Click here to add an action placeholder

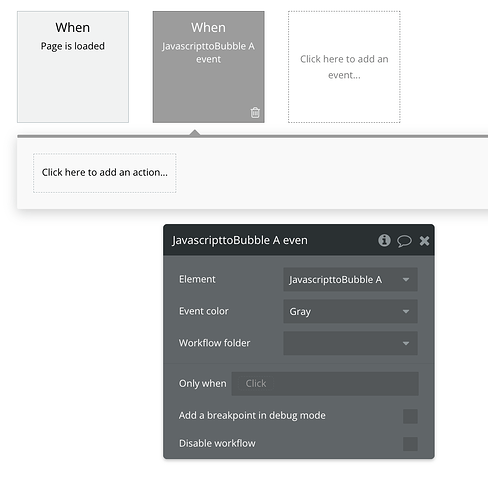coord(105,173)
